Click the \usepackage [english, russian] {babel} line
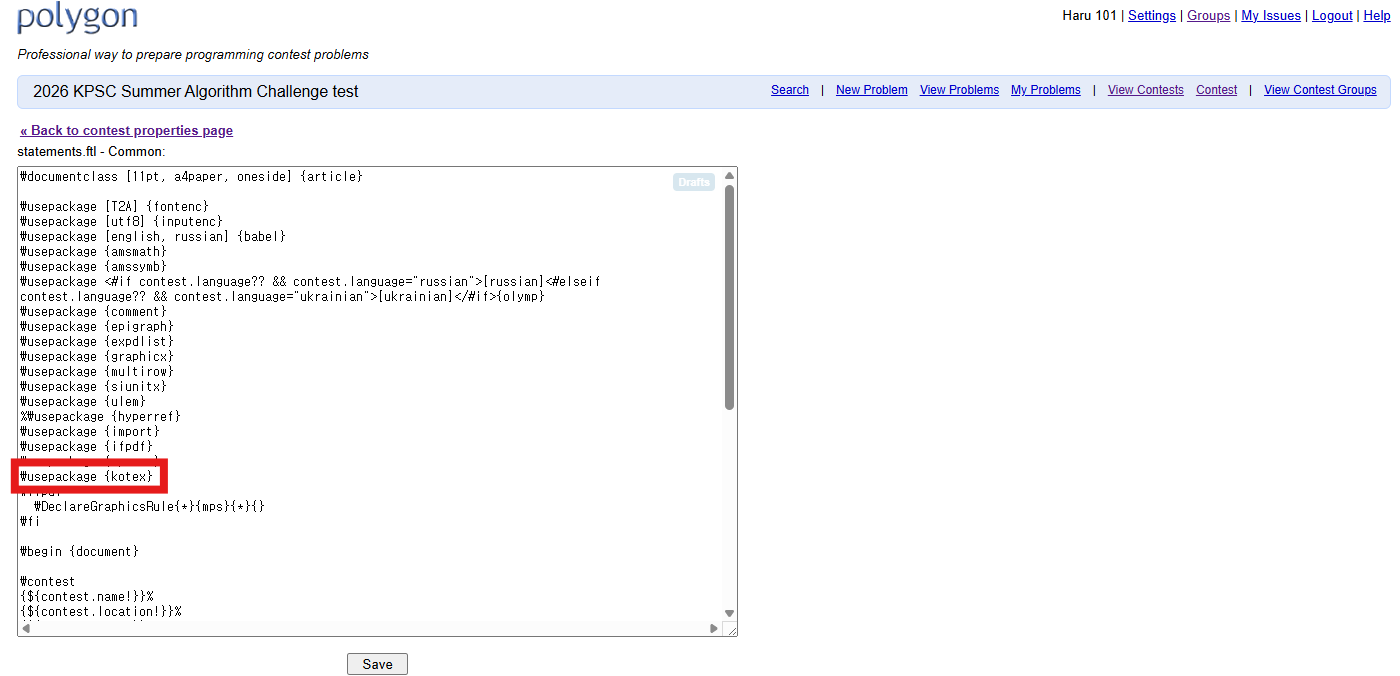This screenshot has width=1400, height=676. point(153,237)
